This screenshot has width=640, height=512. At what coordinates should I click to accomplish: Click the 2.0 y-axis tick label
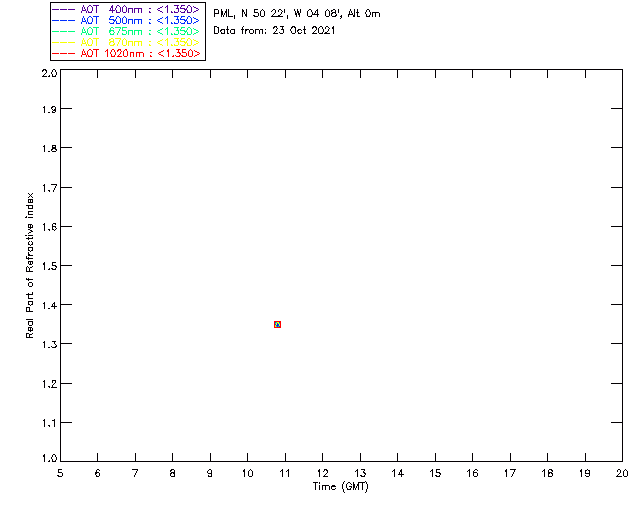pyautogui.click(x=49, y=73)
